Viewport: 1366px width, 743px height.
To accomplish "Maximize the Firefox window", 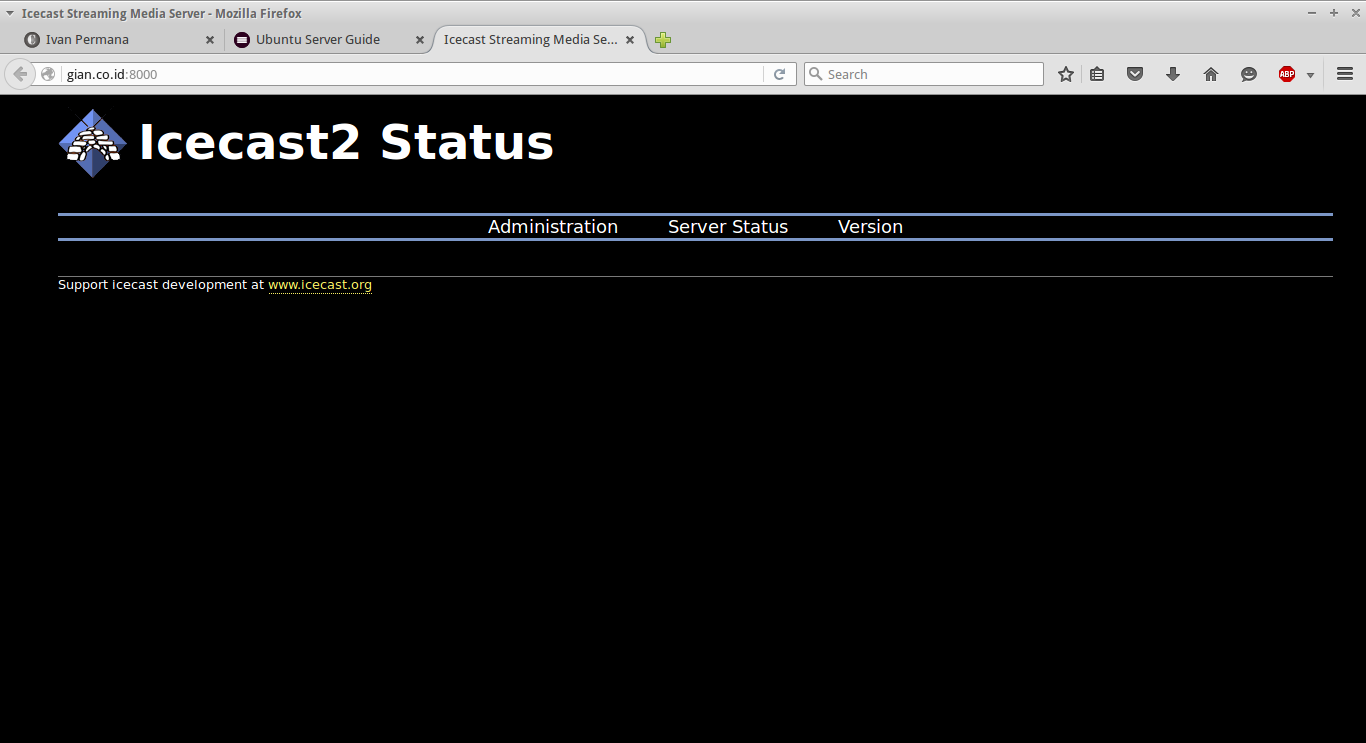I will click(x=1333, y=13).
